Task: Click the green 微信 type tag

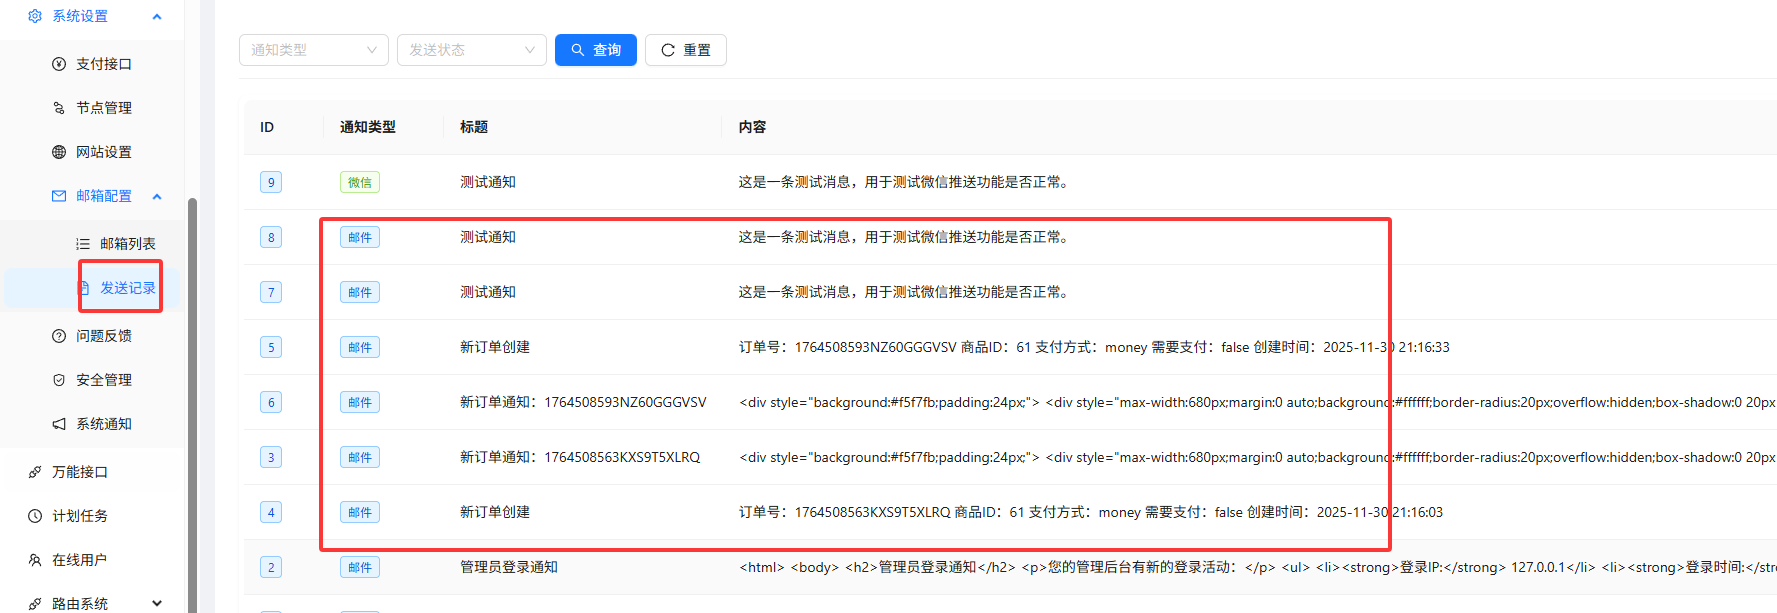Action: click(359, 182)
